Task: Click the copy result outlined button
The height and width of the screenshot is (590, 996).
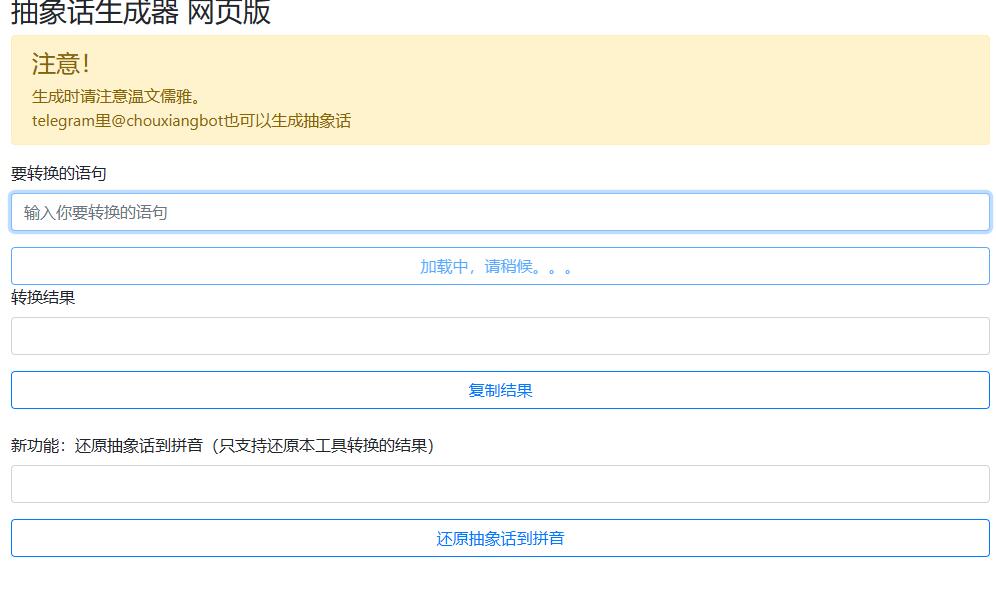Action: tap(497, 389)
